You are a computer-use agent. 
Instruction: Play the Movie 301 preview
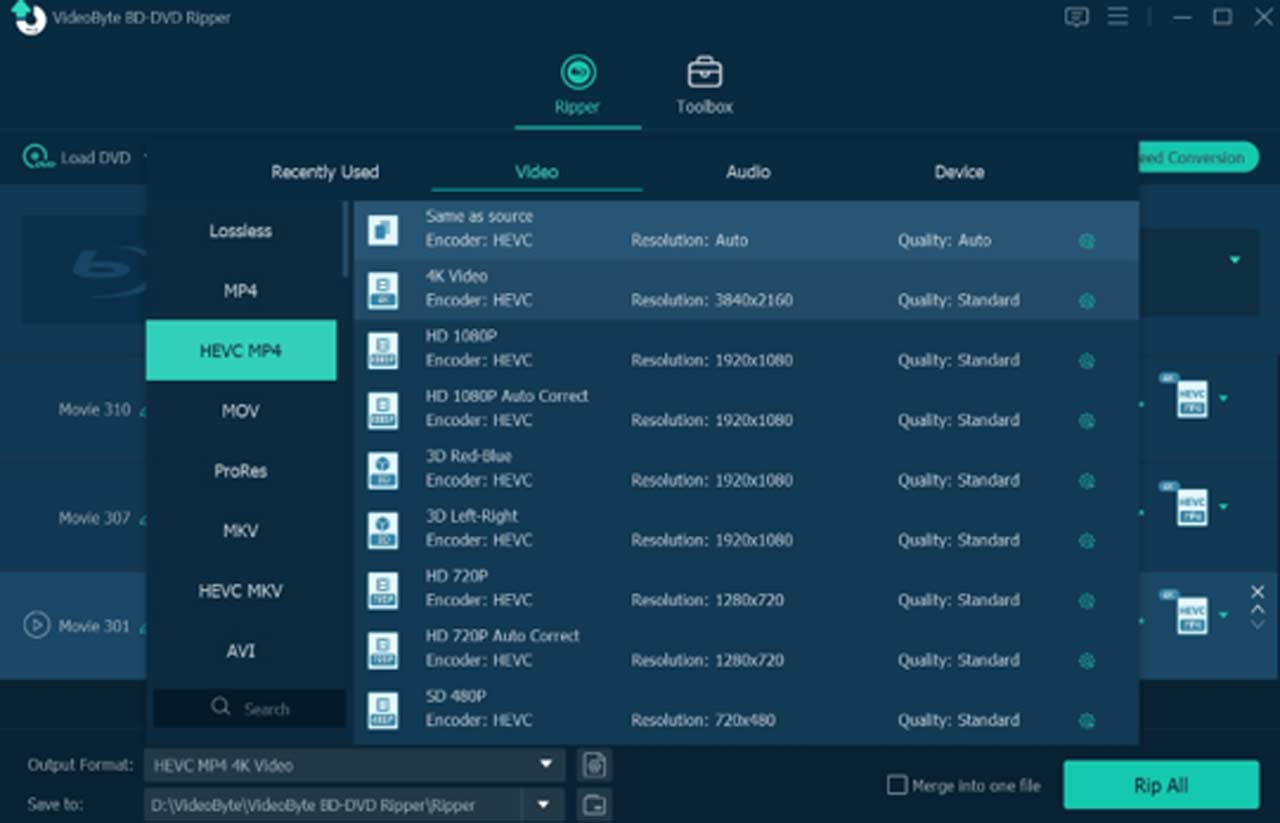[36, 626]
